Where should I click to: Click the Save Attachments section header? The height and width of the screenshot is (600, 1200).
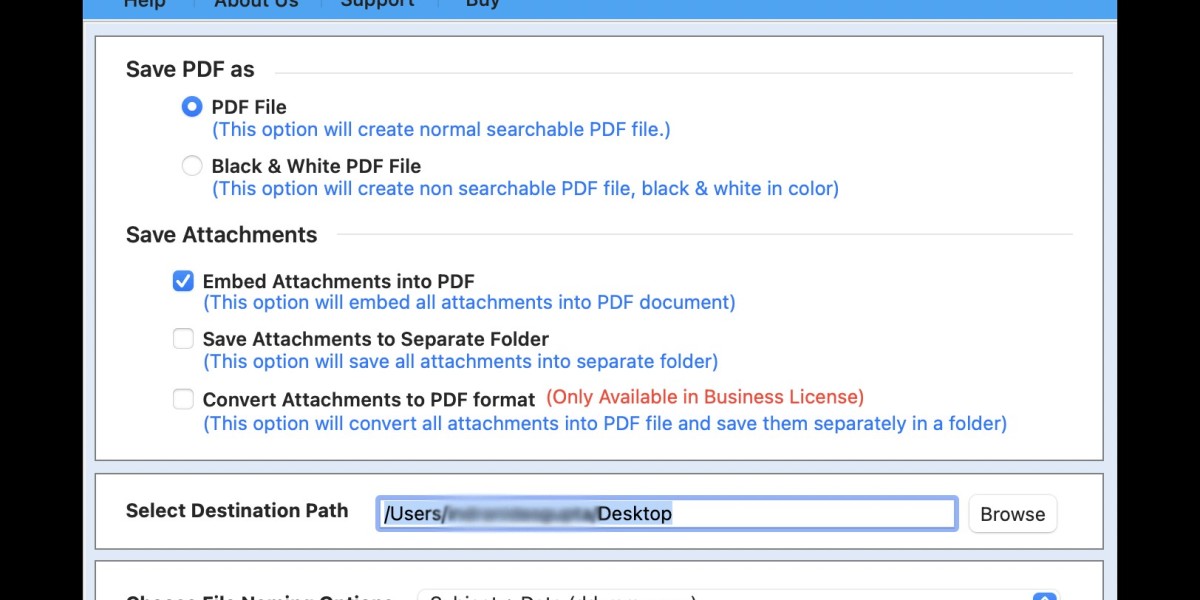[x=221, y=234]
